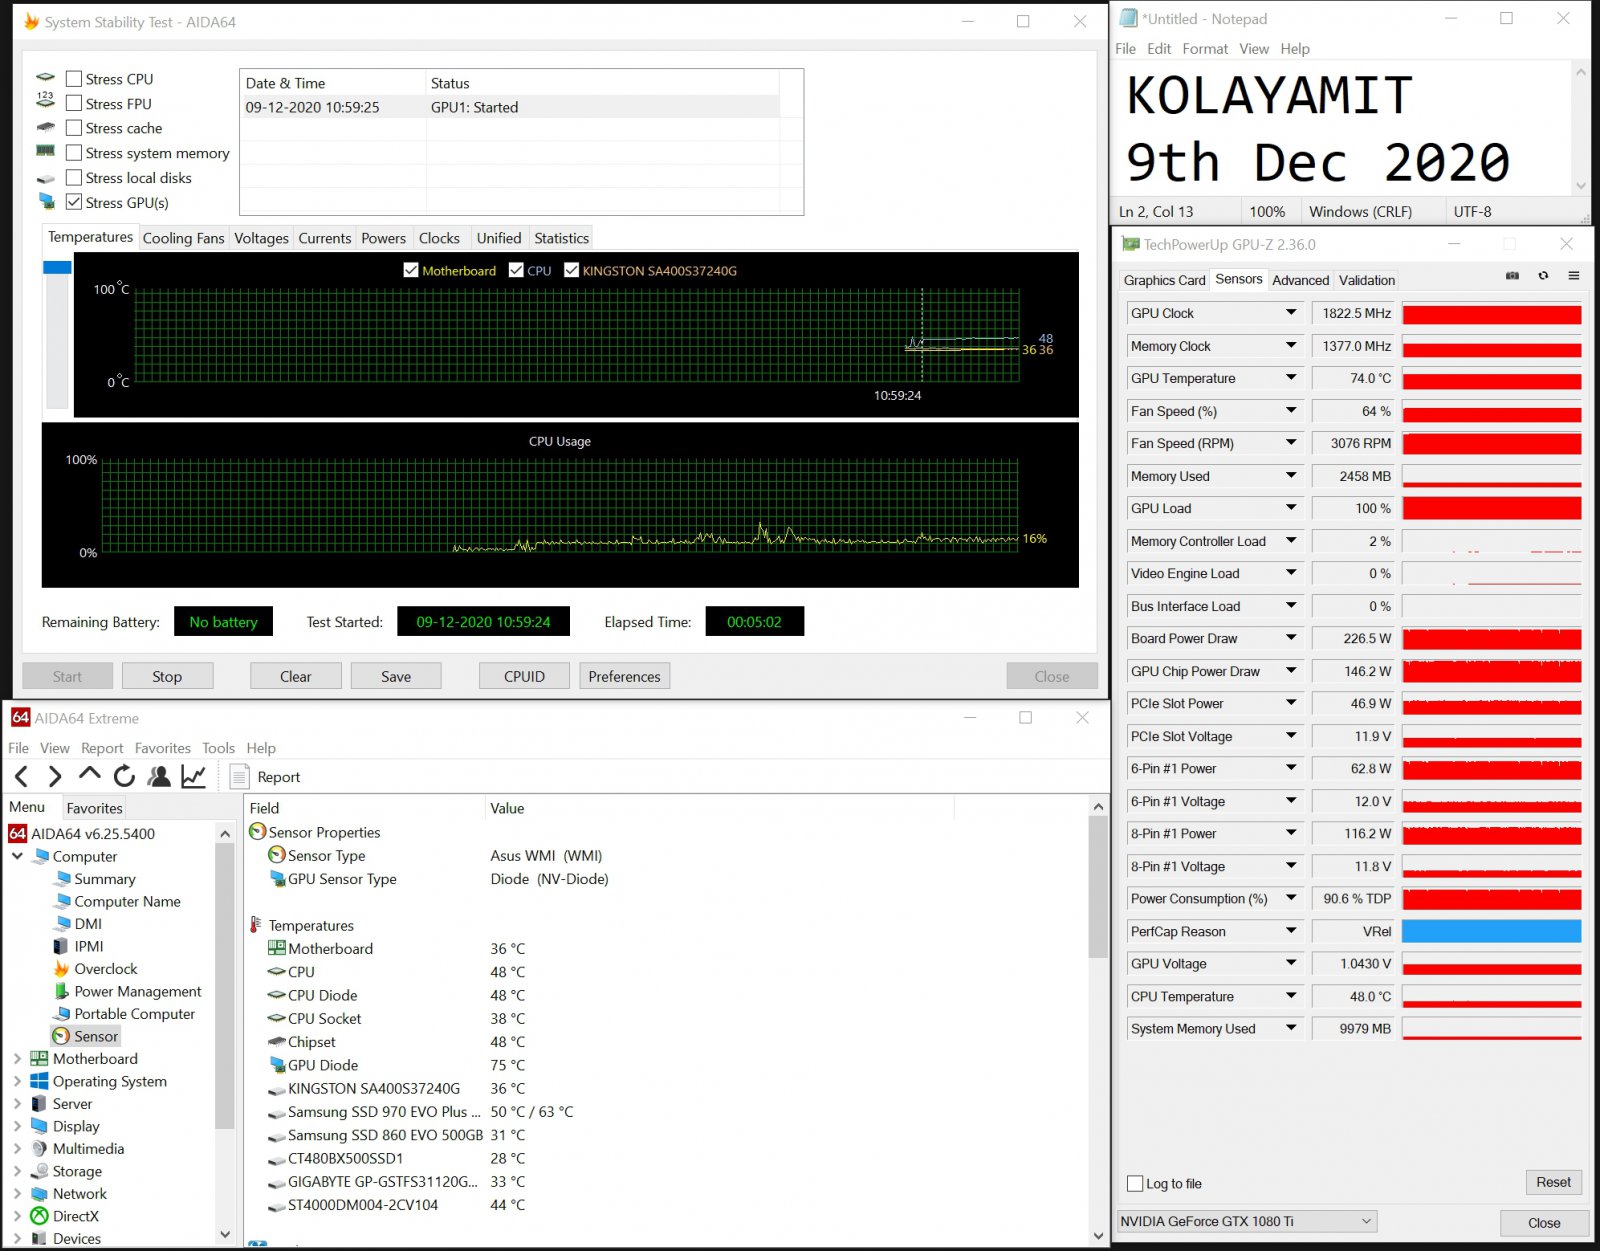
Task: Open the graph icon in AIDA64 toolbar
Action: (x=193, y=776)
